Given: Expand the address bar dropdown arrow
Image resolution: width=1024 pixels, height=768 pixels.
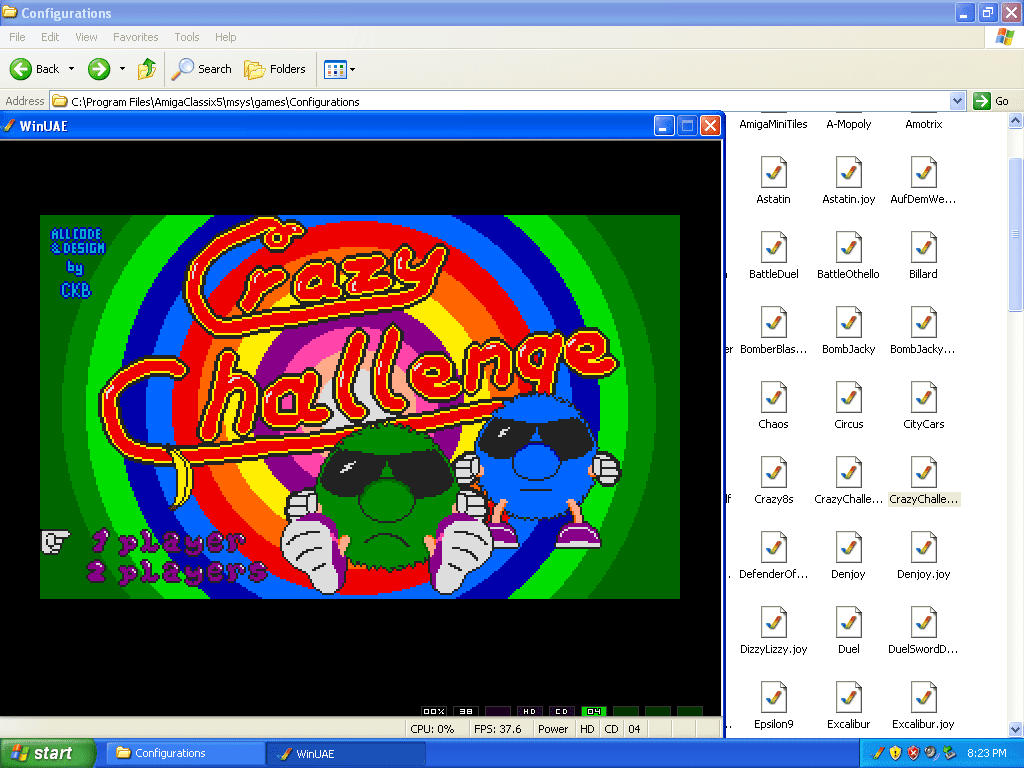Looking at the screenshot, I should (957, 101).
